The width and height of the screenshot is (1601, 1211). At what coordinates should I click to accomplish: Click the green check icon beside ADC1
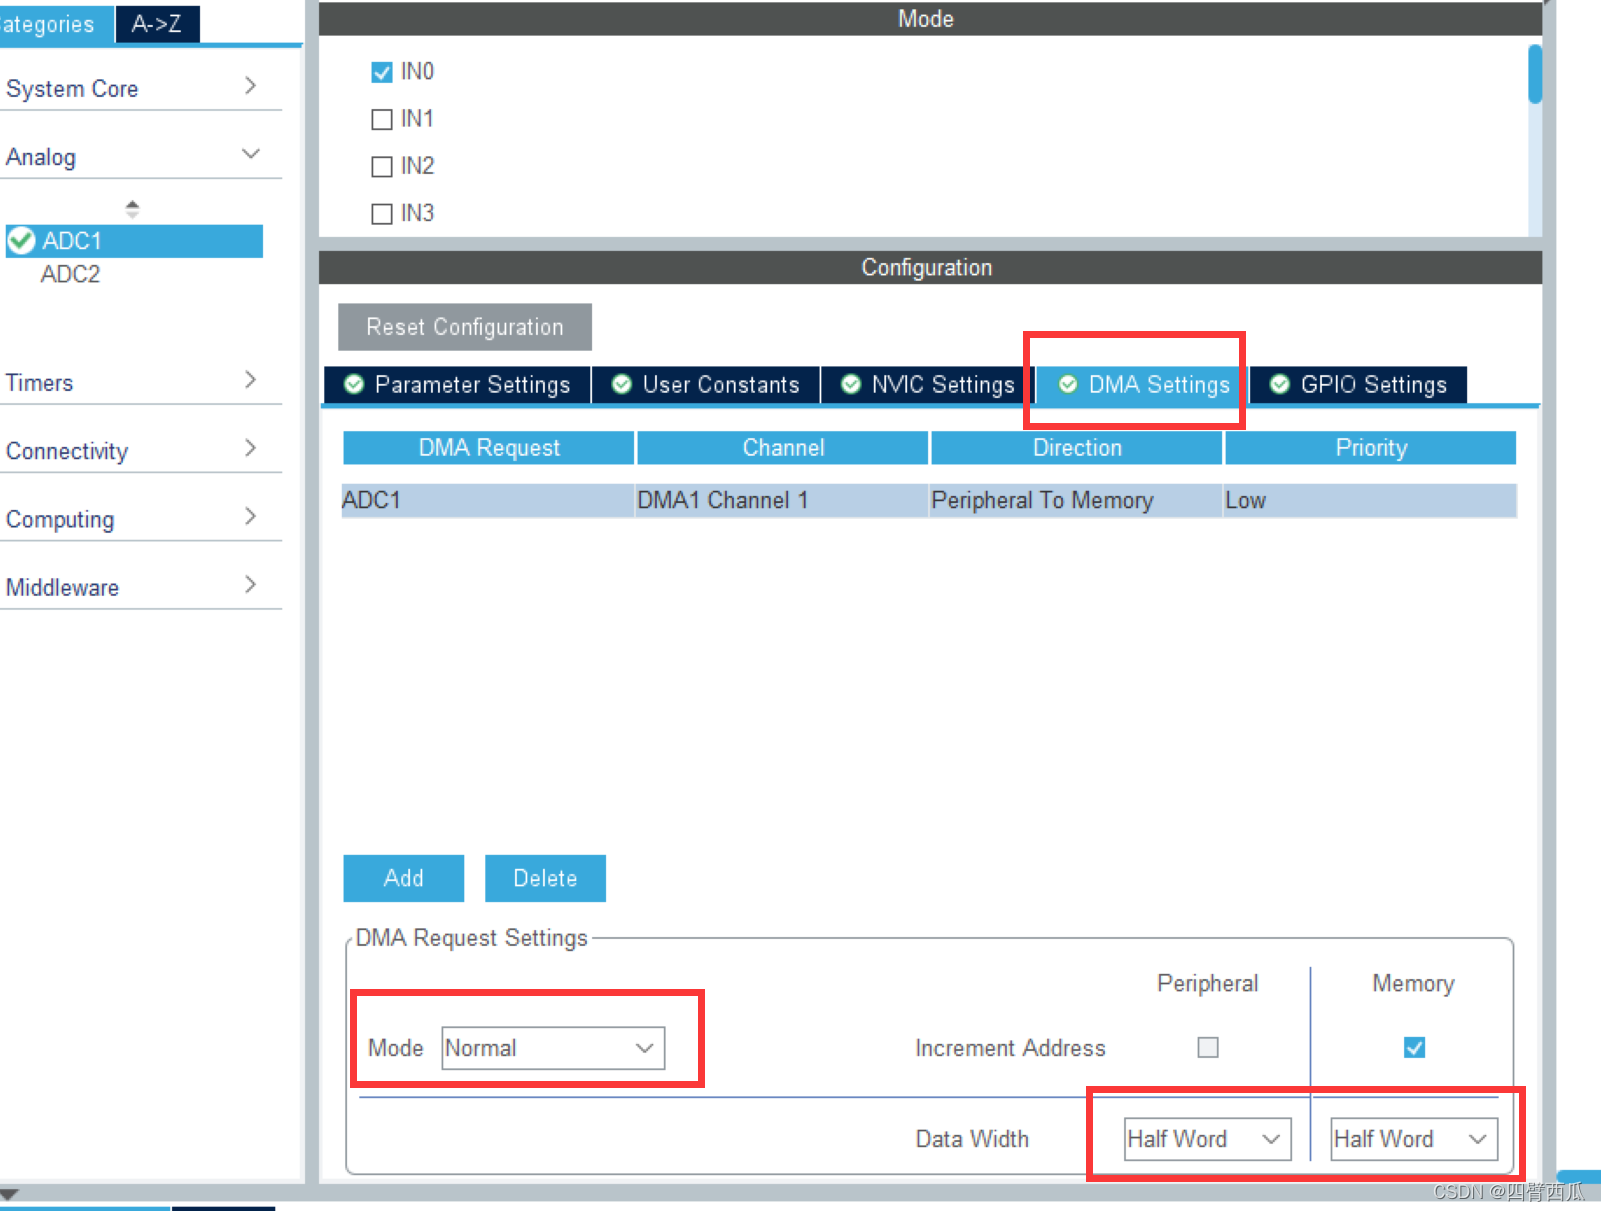[21, 241]
